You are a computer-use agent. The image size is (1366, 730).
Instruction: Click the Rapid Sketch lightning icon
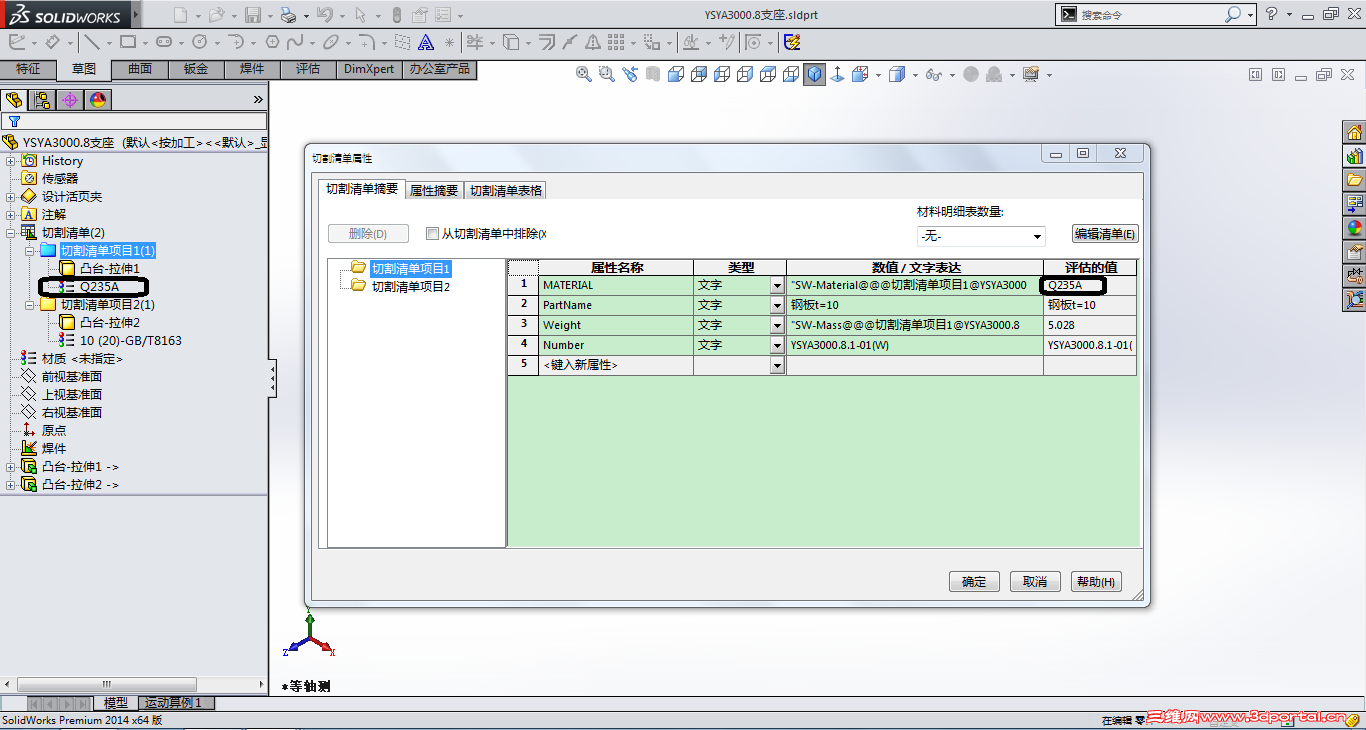792,42
